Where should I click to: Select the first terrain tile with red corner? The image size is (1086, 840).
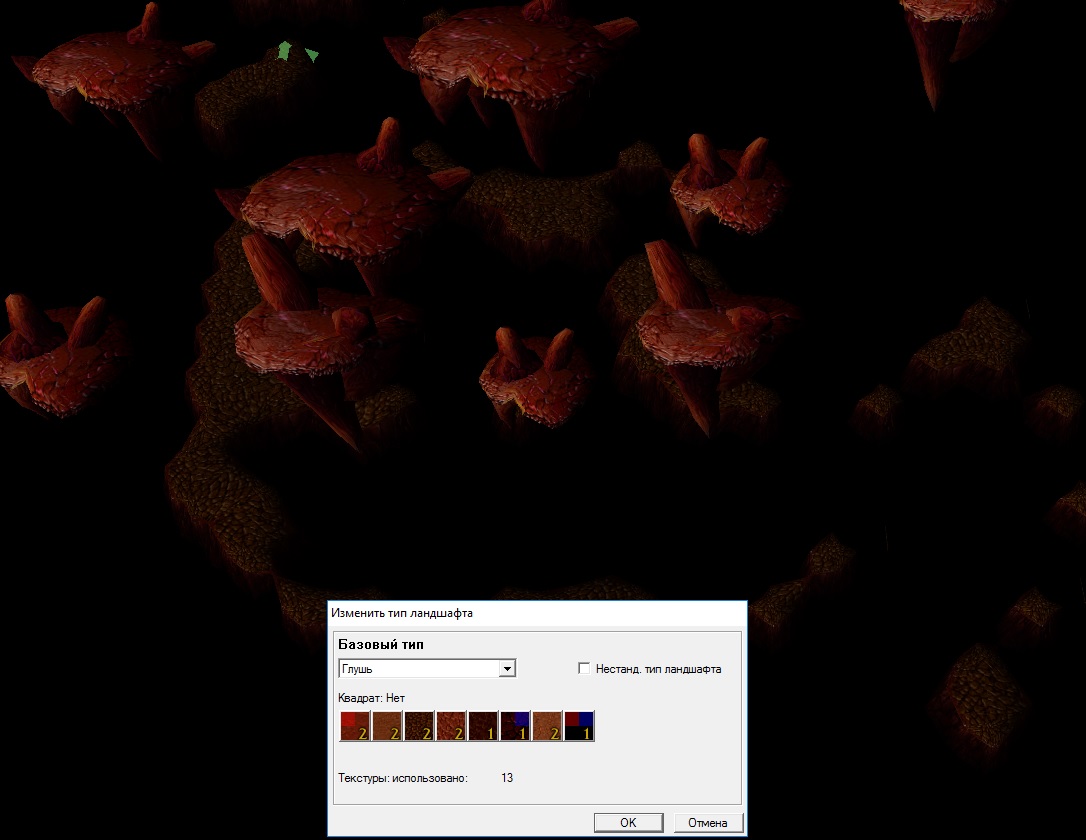tap(355, 726)
